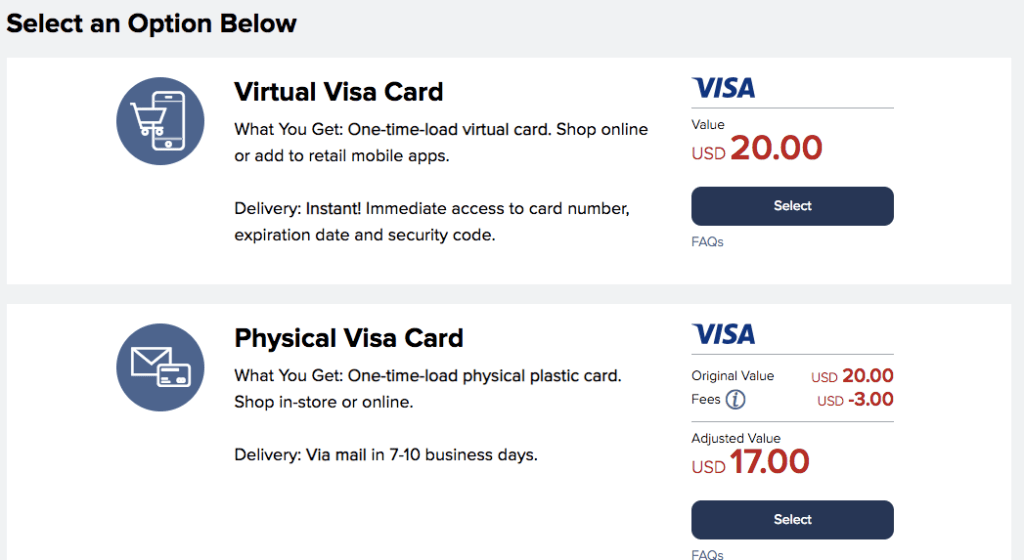
Task: Click the USD 17.00 adjusted value
Action: coord(750,462)
